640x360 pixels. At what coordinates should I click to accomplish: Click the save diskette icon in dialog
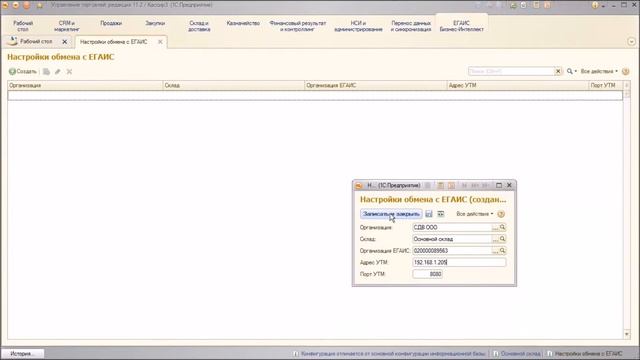429,214
